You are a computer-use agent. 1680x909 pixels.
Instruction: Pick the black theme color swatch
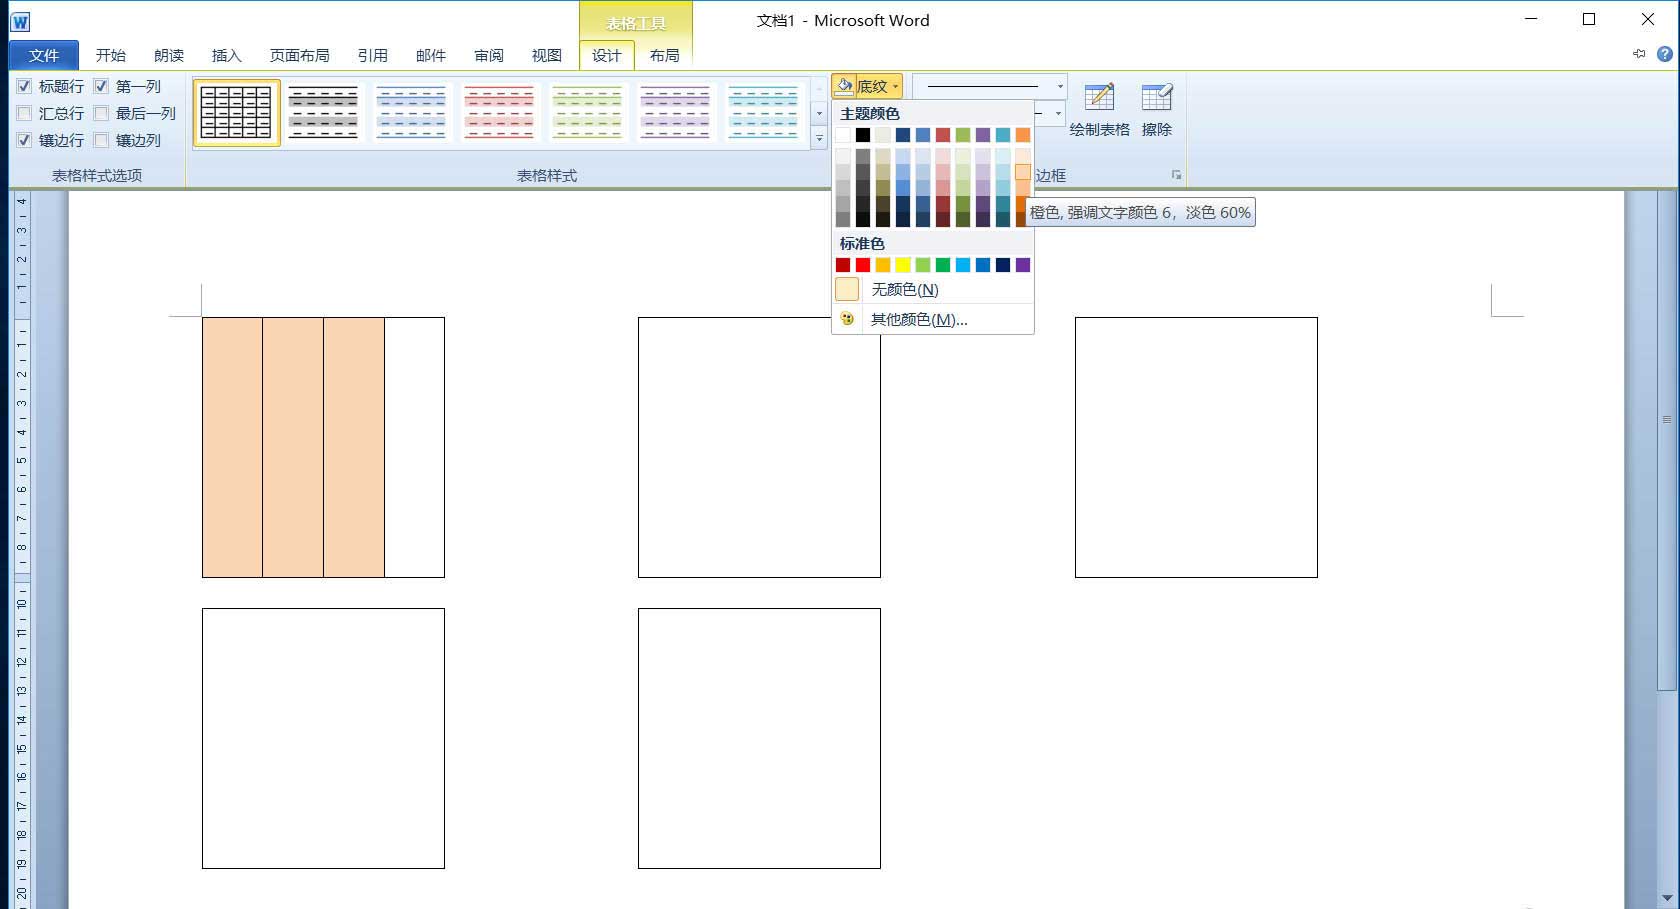(863, 135)
